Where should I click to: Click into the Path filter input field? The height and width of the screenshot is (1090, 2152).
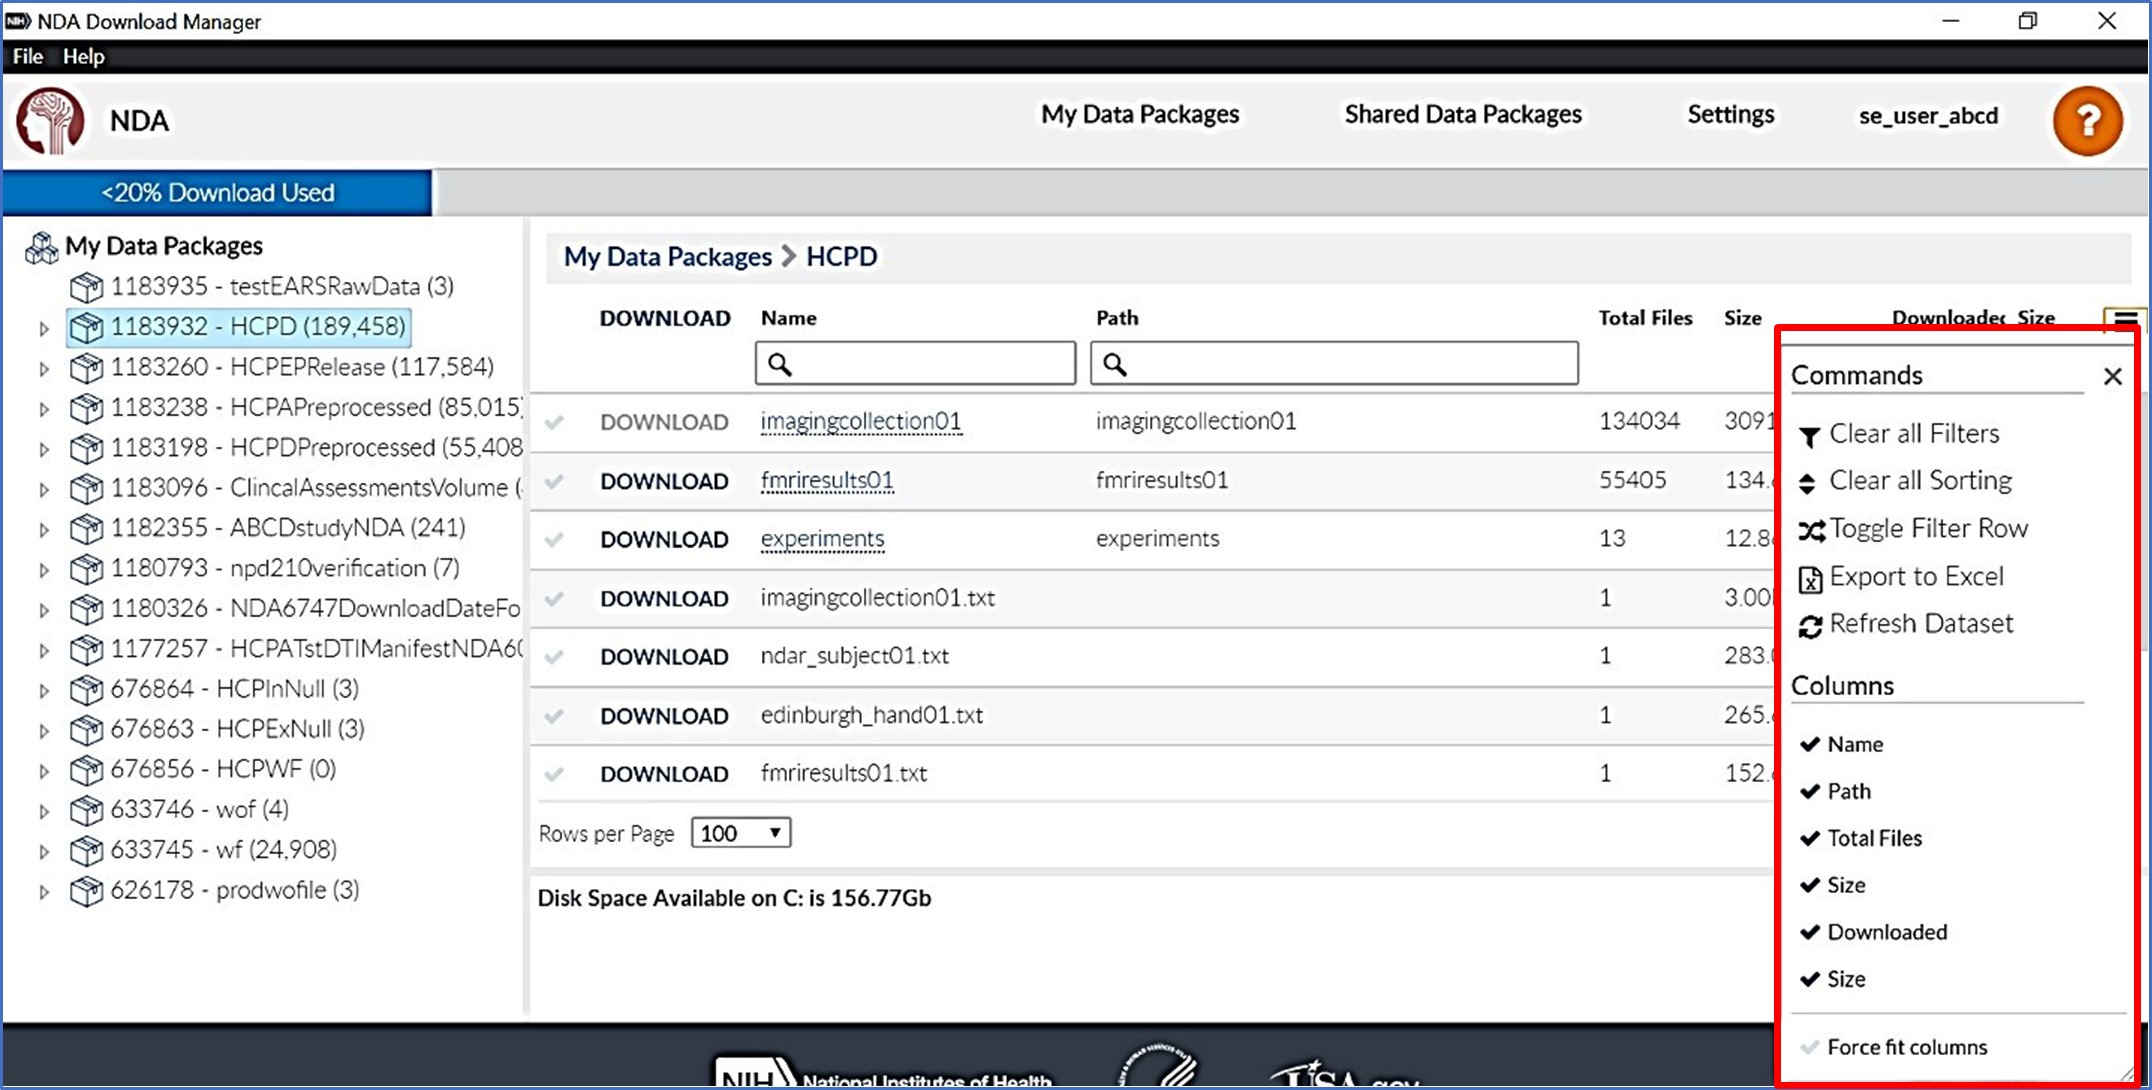(1334, 364)
